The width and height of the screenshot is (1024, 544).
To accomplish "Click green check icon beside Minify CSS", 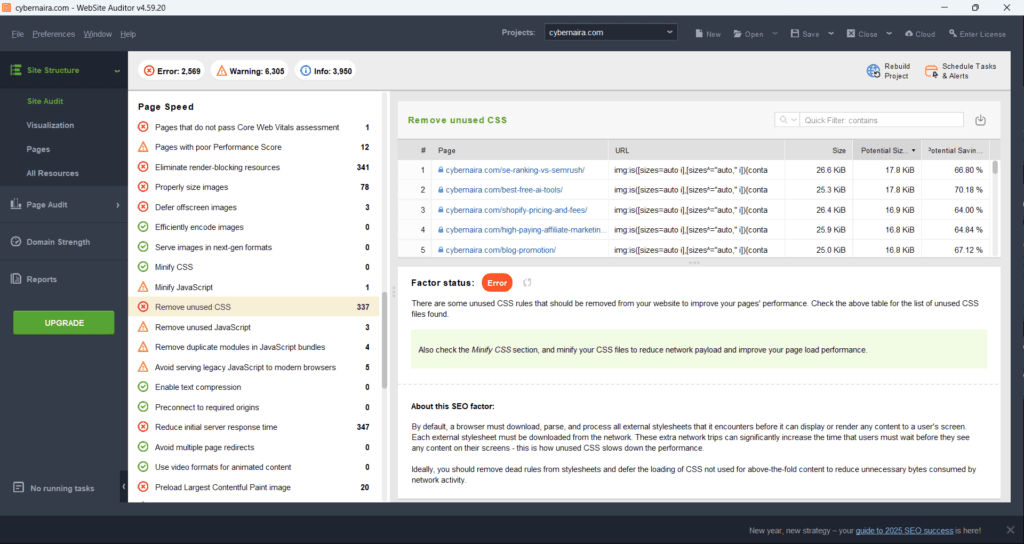I will 143,267.
